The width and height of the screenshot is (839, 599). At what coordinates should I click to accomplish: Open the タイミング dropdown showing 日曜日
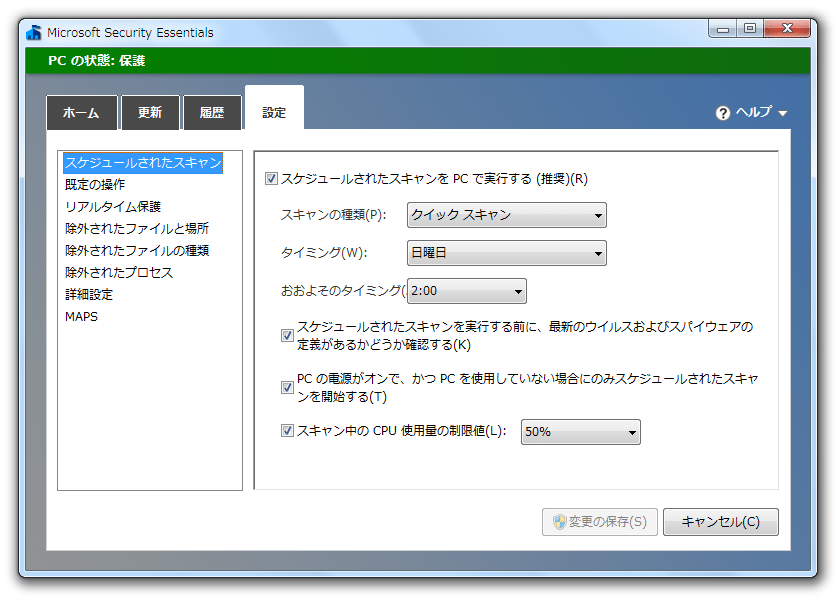pyautogui.click(x=507, y=253)
